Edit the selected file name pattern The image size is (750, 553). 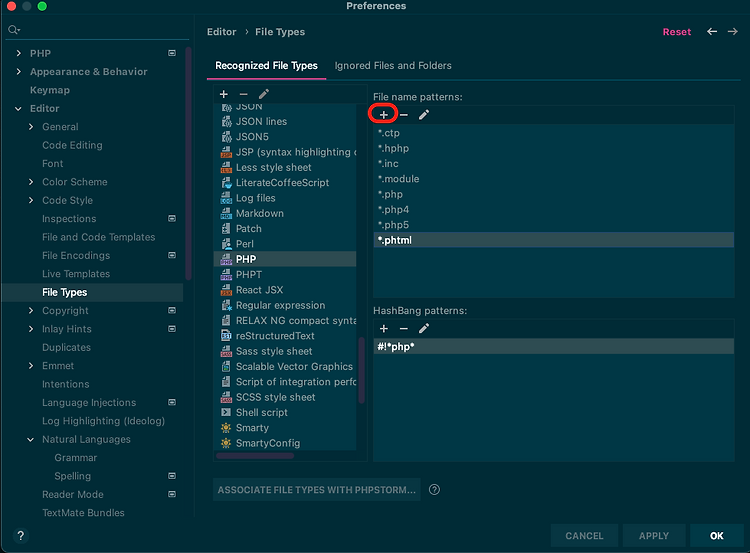pyautogui.click(x=424, y=115)
